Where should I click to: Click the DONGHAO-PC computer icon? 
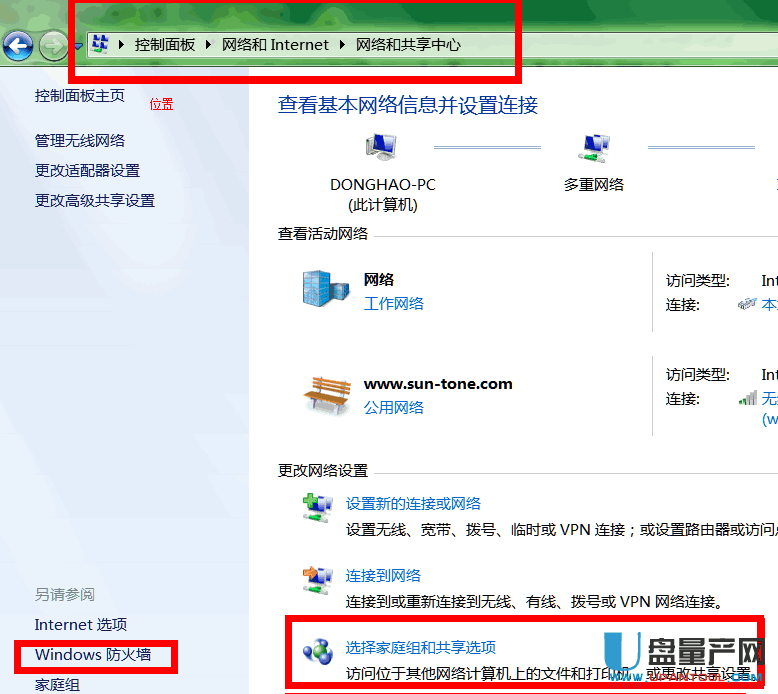coord(381,148)
